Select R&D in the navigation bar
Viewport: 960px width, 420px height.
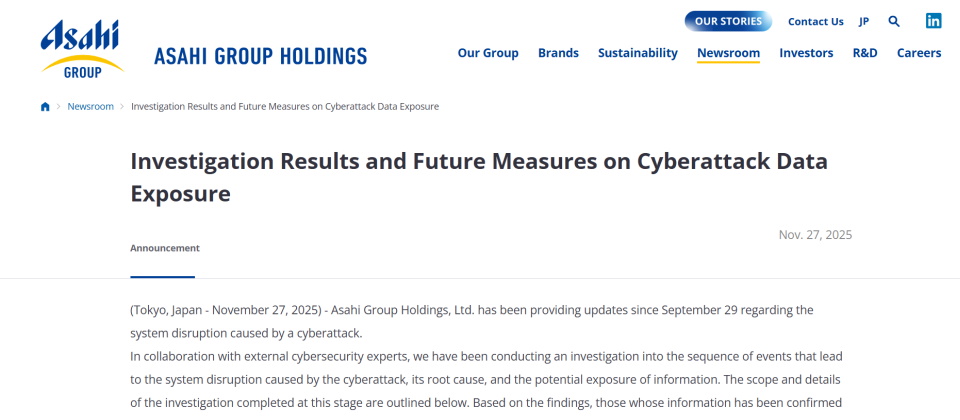coord(865,53)
